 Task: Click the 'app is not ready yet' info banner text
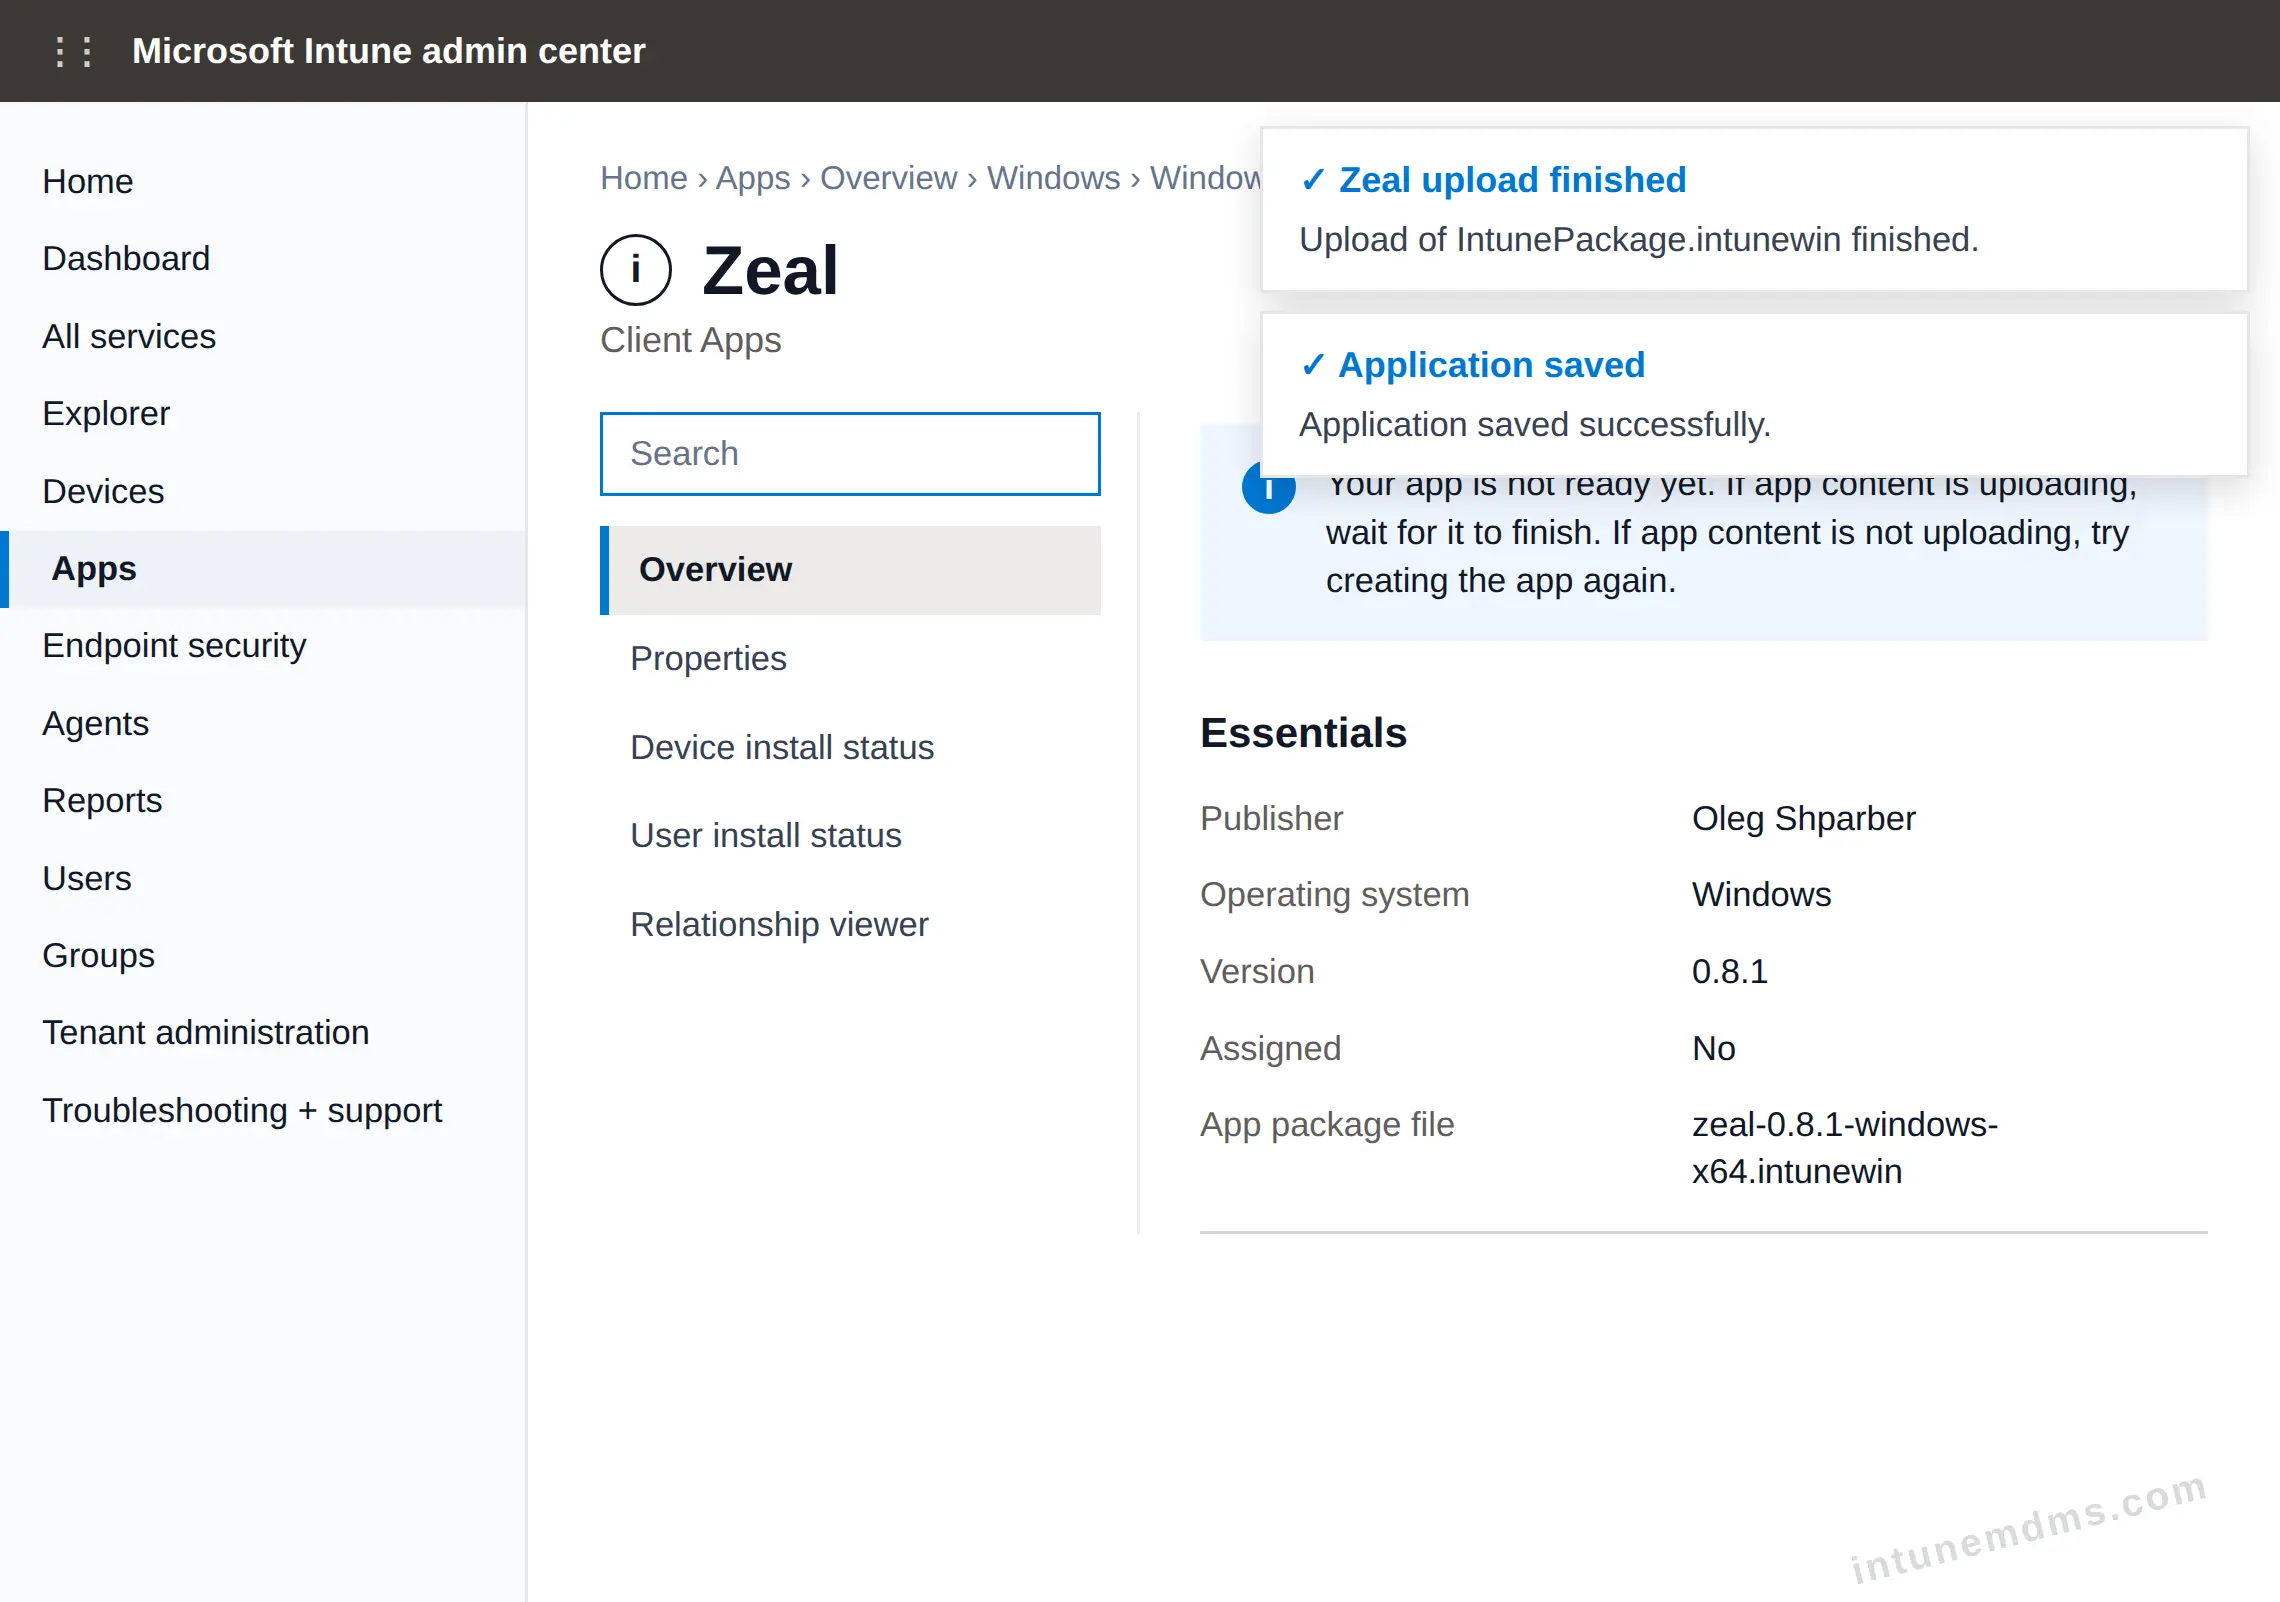click(1731, 533)
